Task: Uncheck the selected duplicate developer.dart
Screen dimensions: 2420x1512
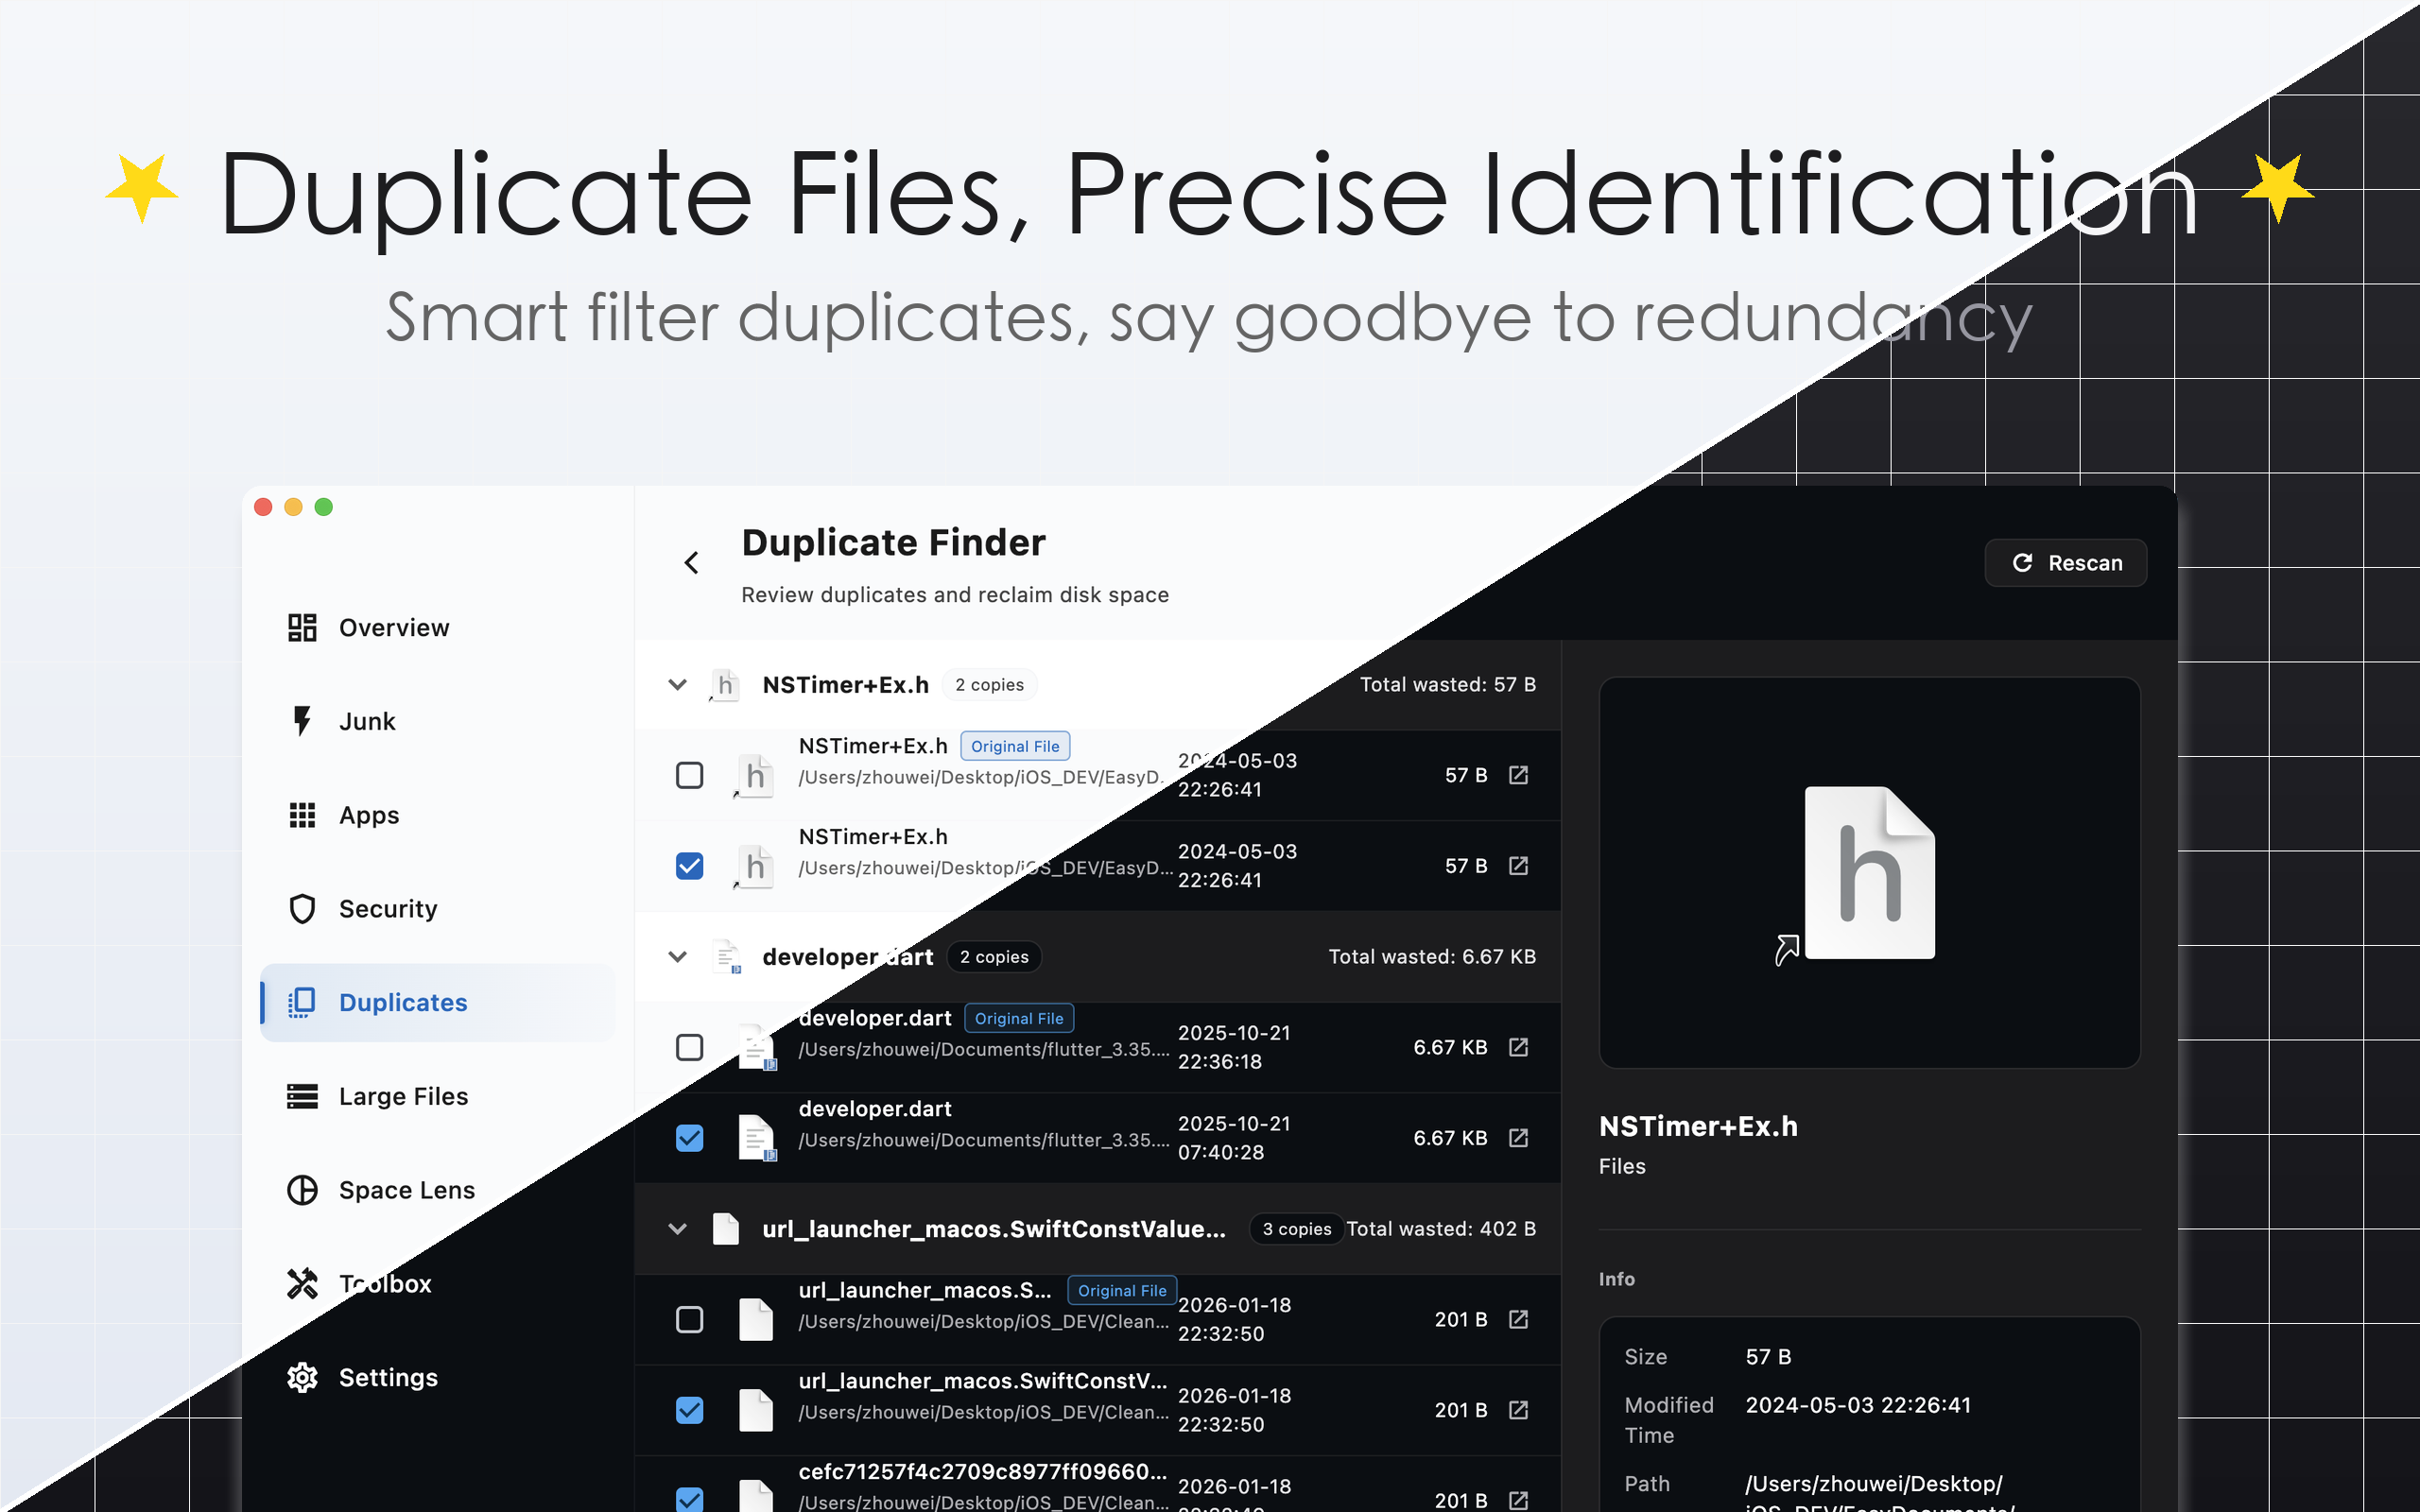Action: (689, 1137)
